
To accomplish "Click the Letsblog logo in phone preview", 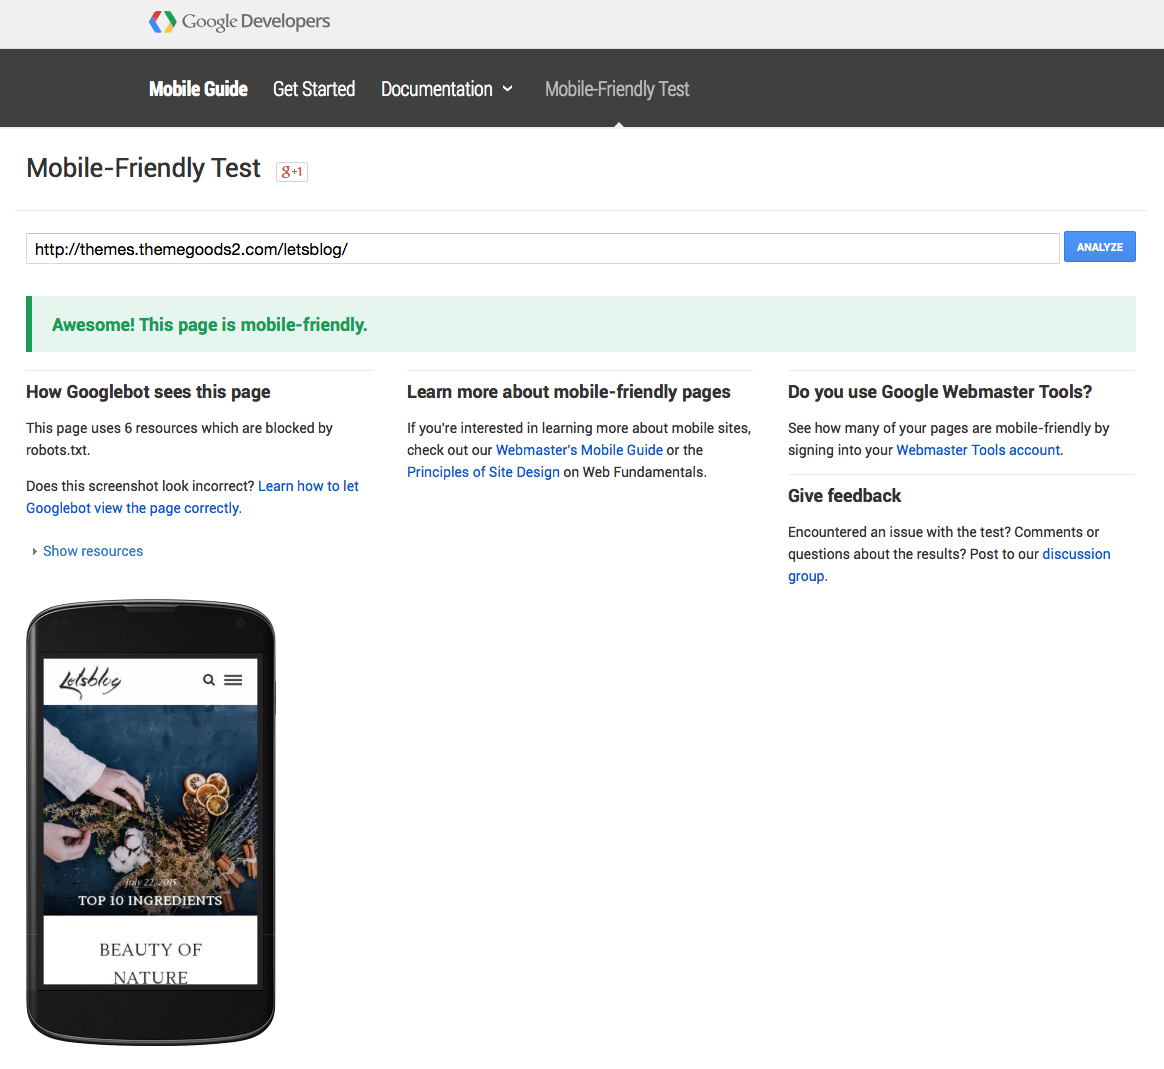I will 90,681.
